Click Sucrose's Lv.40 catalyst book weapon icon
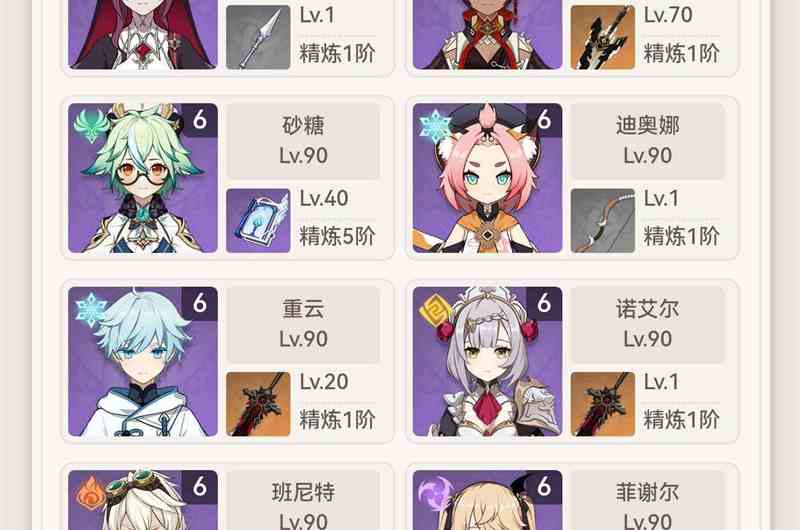The width and height of the screenshot is (800, 530). click(x=258, y=220)
